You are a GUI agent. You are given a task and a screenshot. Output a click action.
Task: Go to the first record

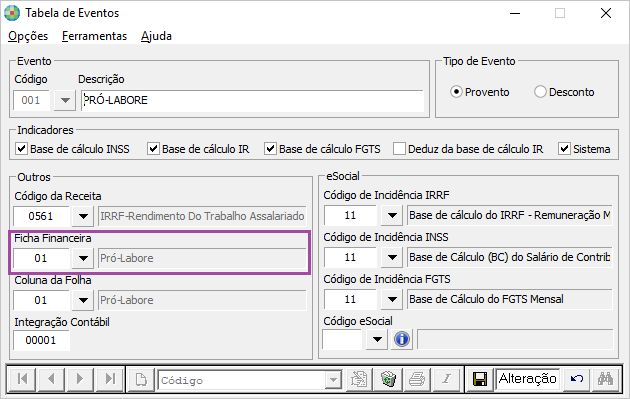[22, 379]
